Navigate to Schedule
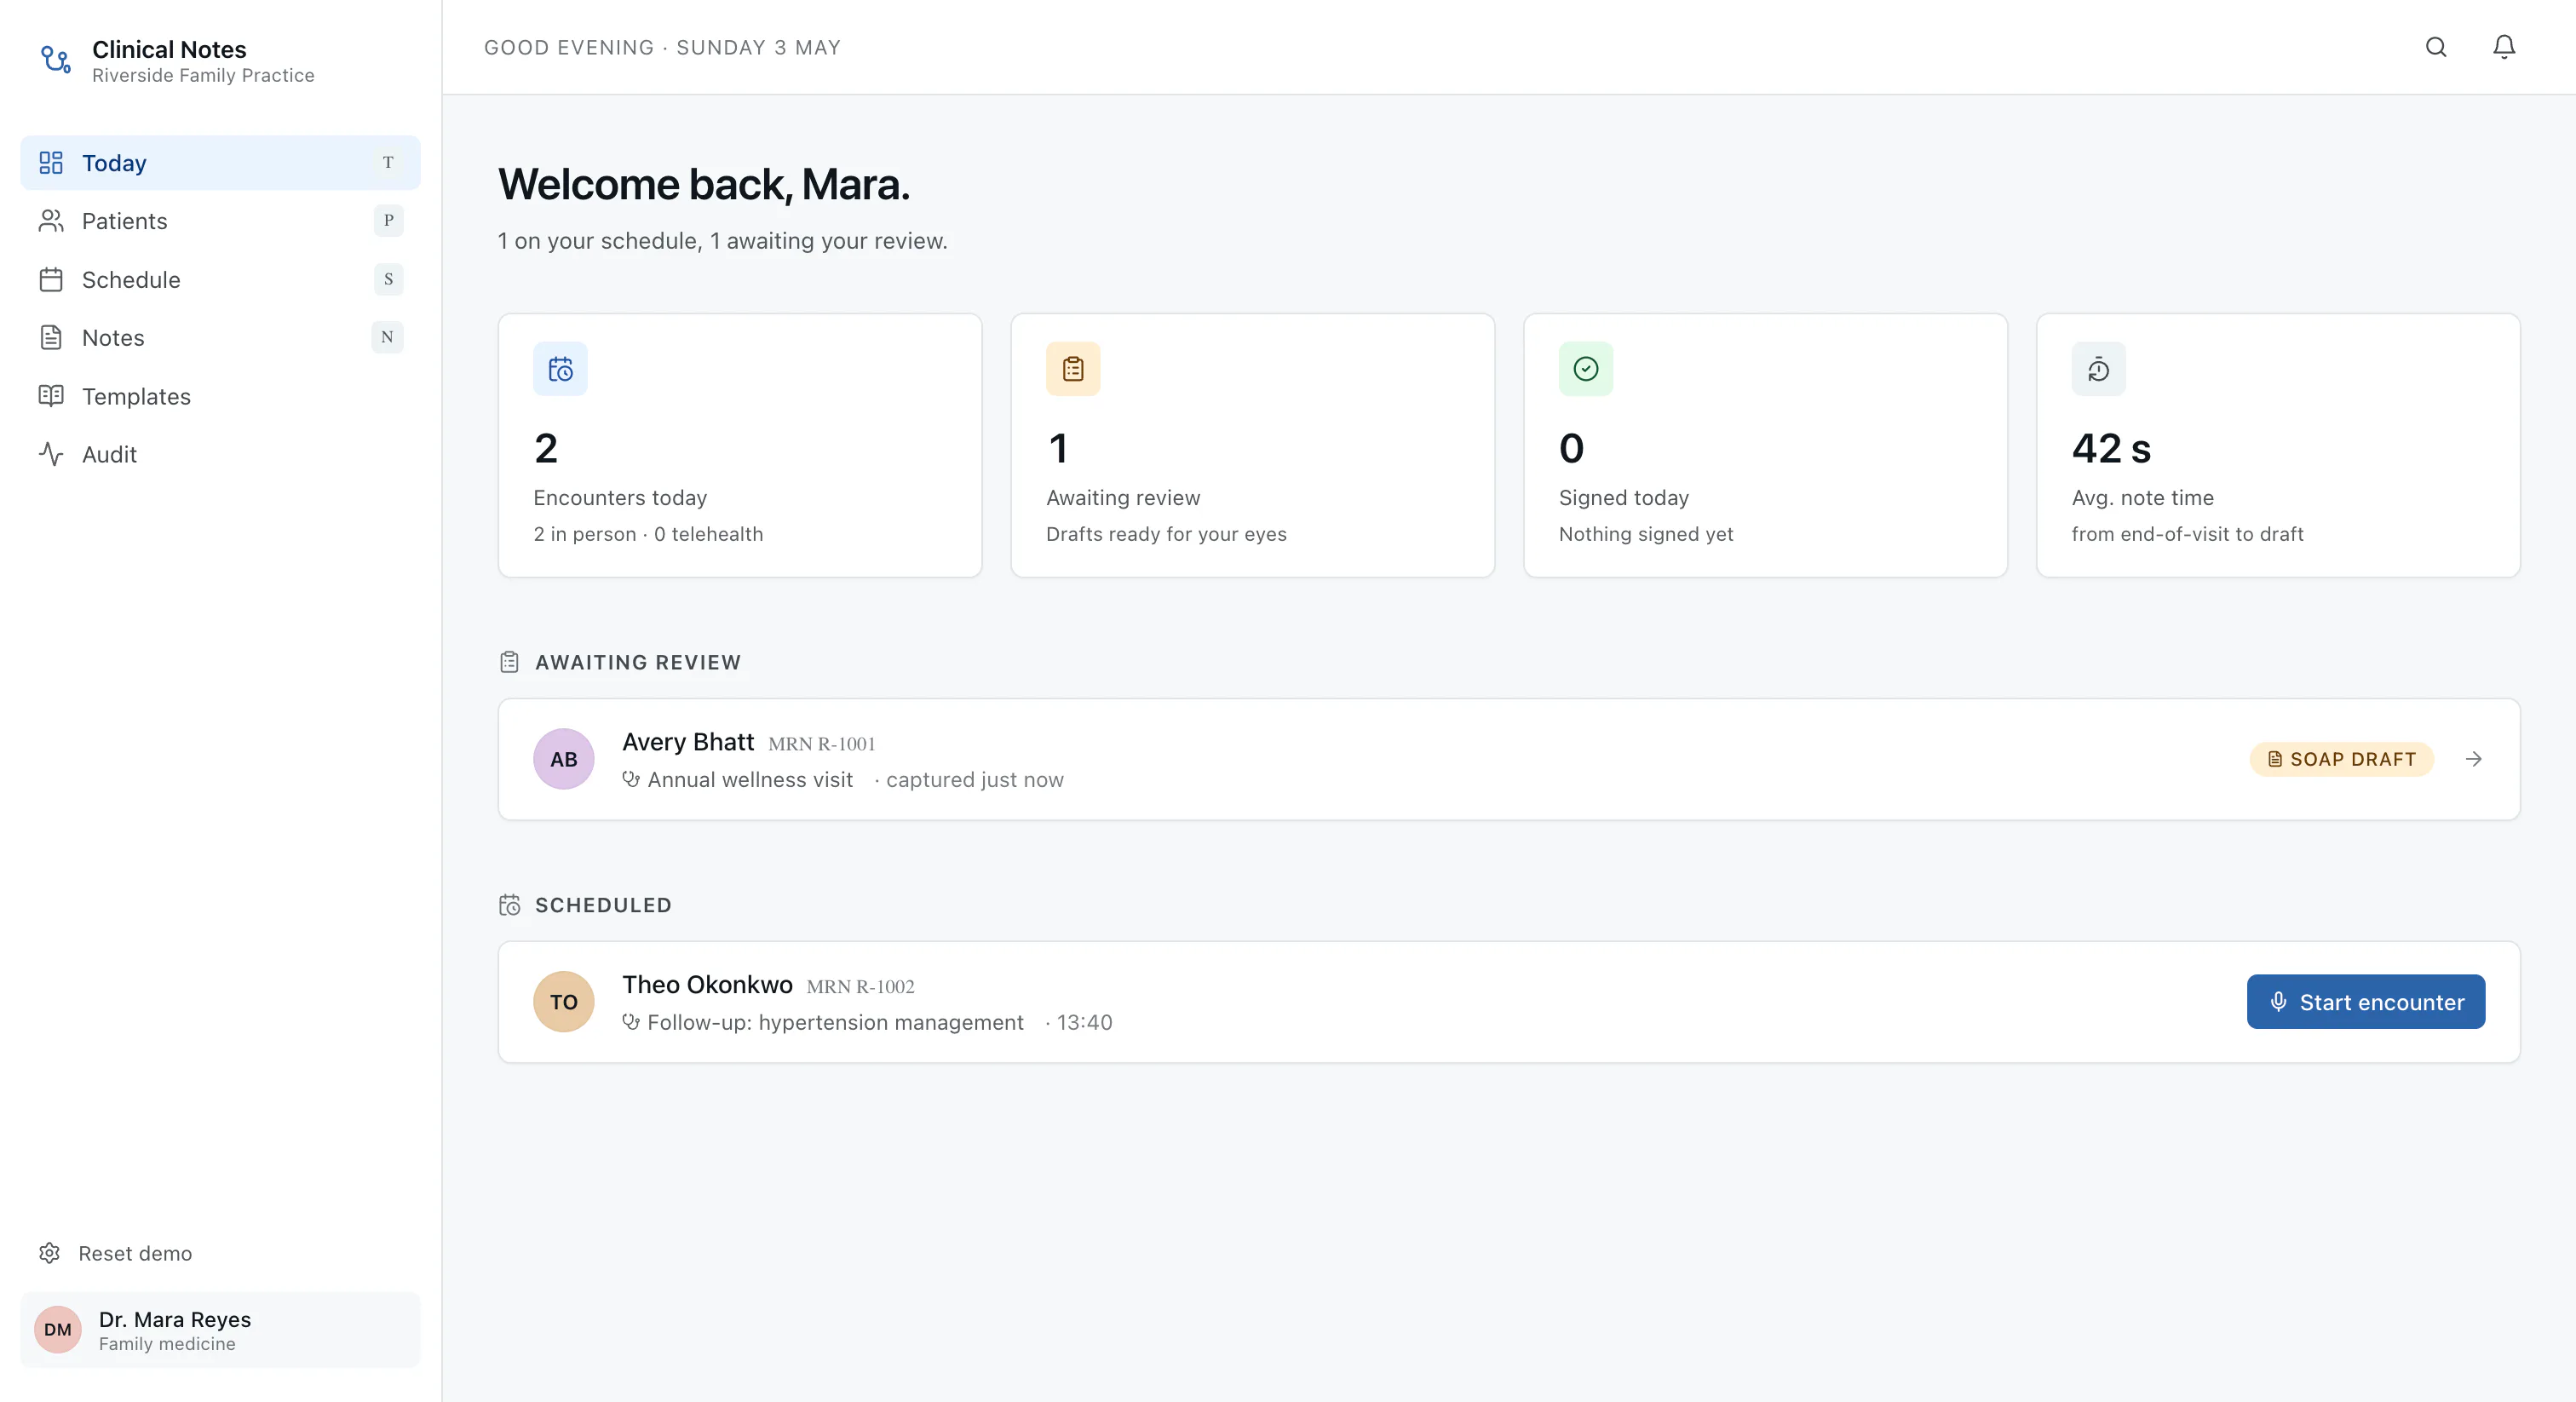Screen dimensions: 2576x1402 [x=220, y=279]
